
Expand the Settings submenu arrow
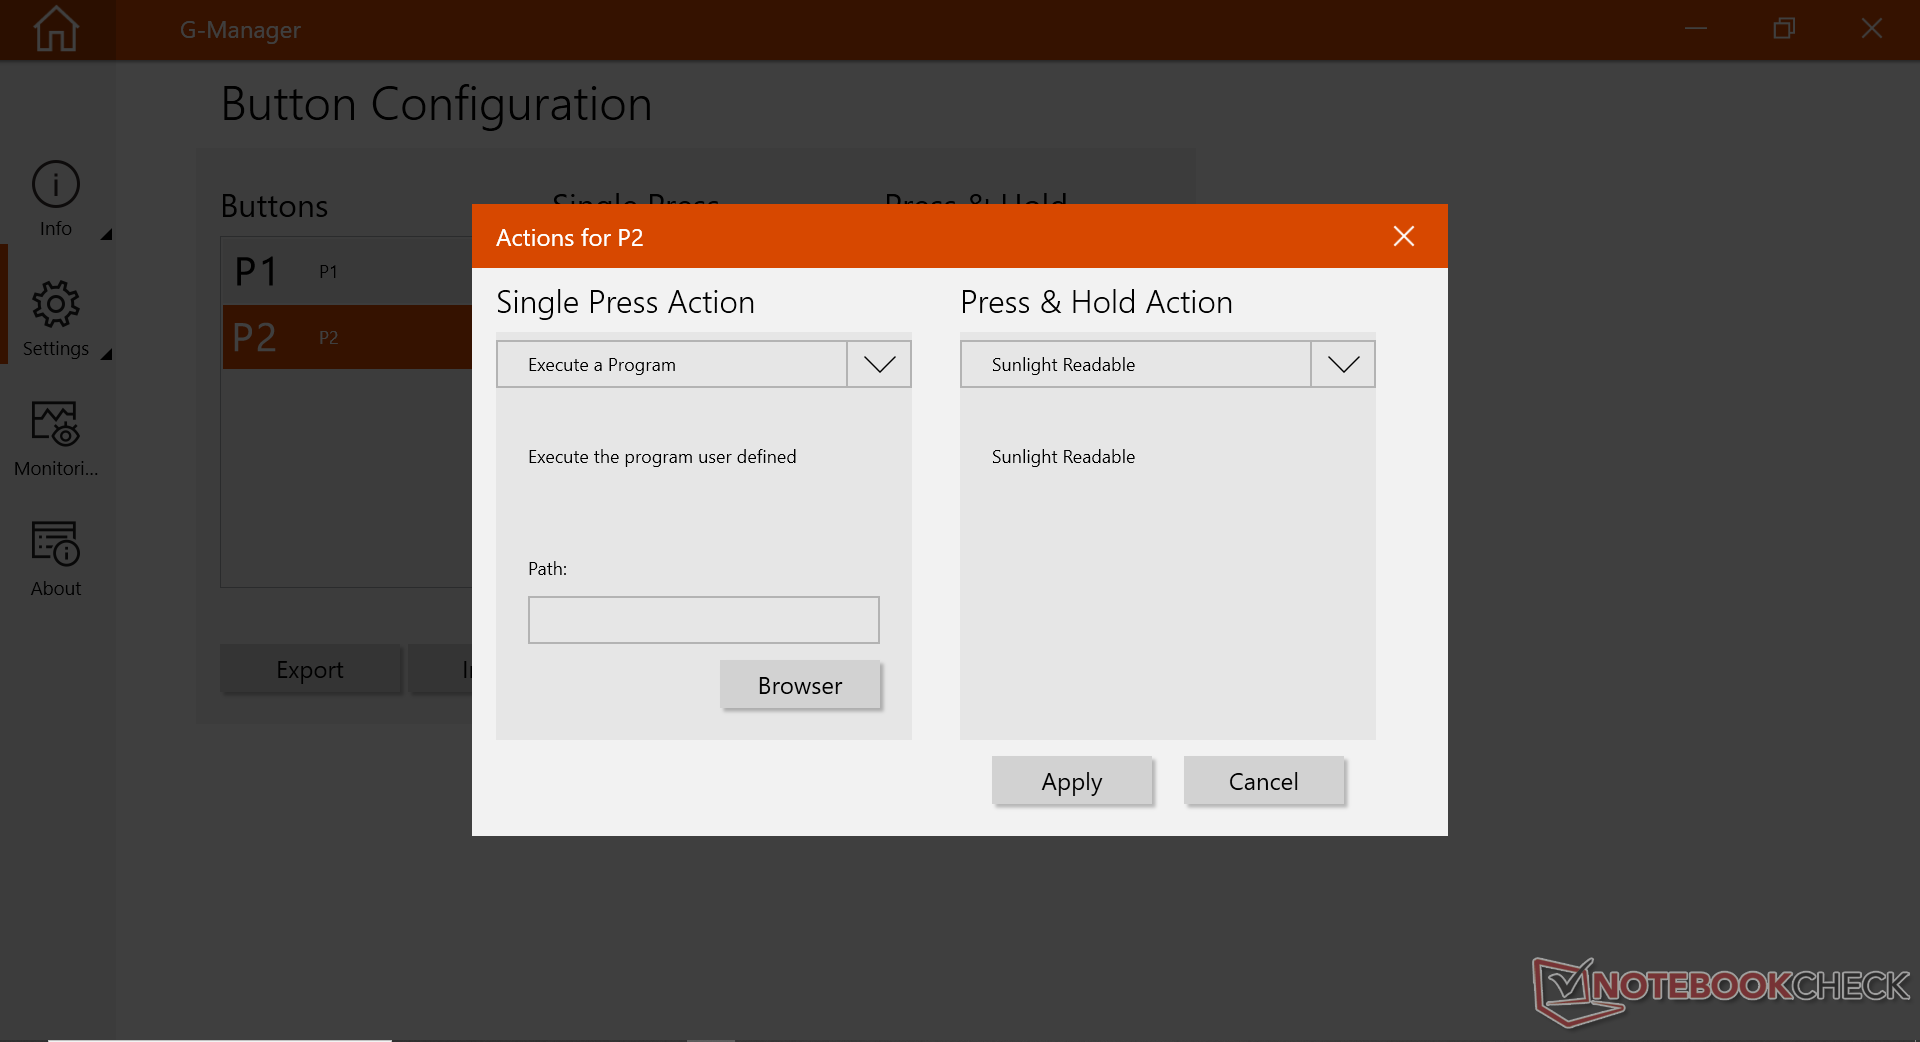coord(106,354)
